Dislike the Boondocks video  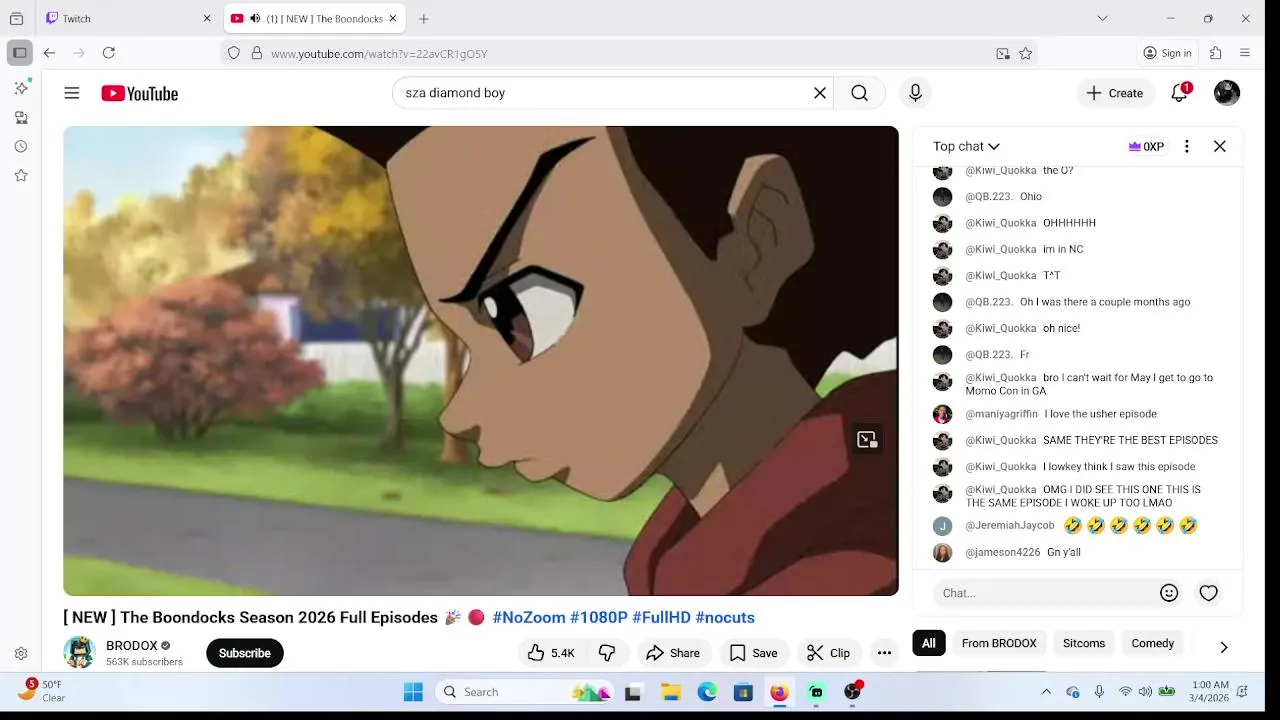[607, 653]
